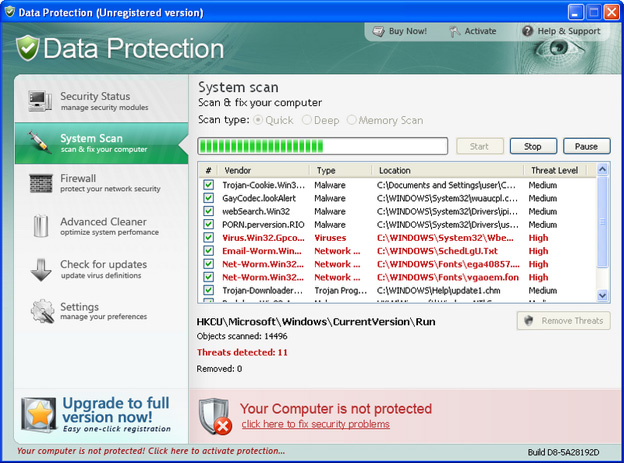Select the Deep scan type
624x463 pixels.
click(x=306, y=120)
